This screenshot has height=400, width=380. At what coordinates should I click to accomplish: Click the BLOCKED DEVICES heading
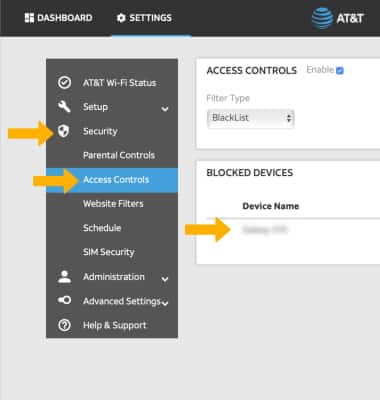click(250, 173)
